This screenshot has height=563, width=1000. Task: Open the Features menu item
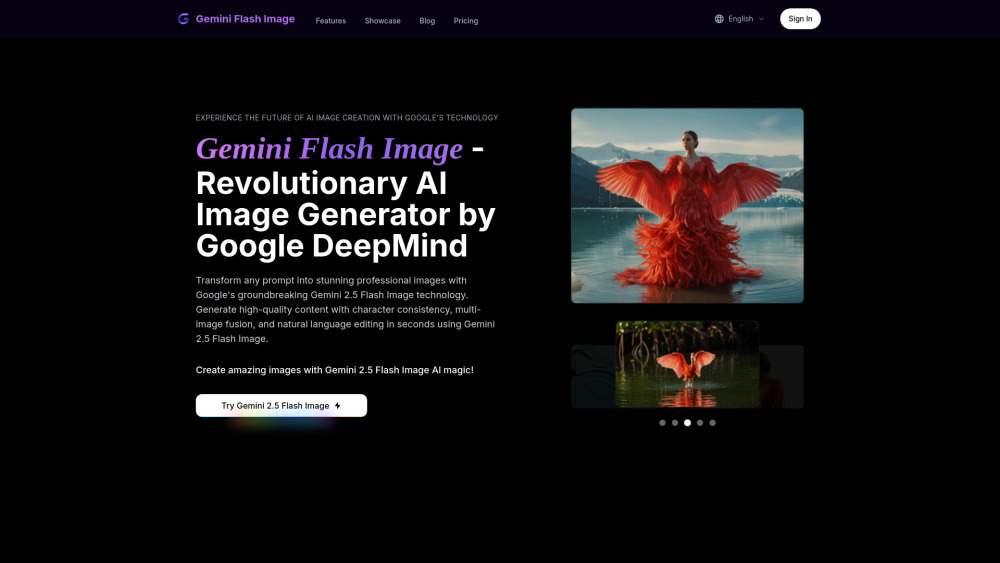(331, 20)
